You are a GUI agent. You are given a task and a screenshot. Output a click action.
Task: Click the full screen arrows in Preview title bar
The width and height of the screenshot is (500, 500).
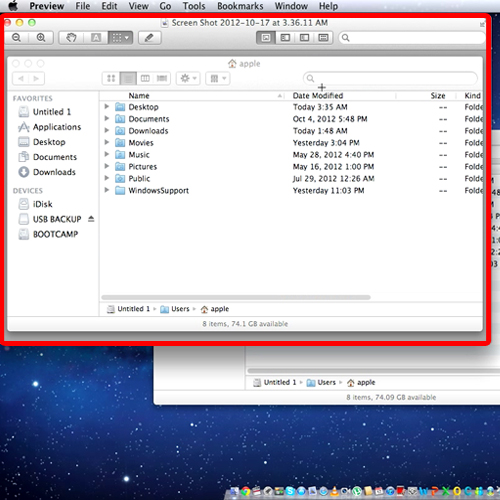pos(482,24)
